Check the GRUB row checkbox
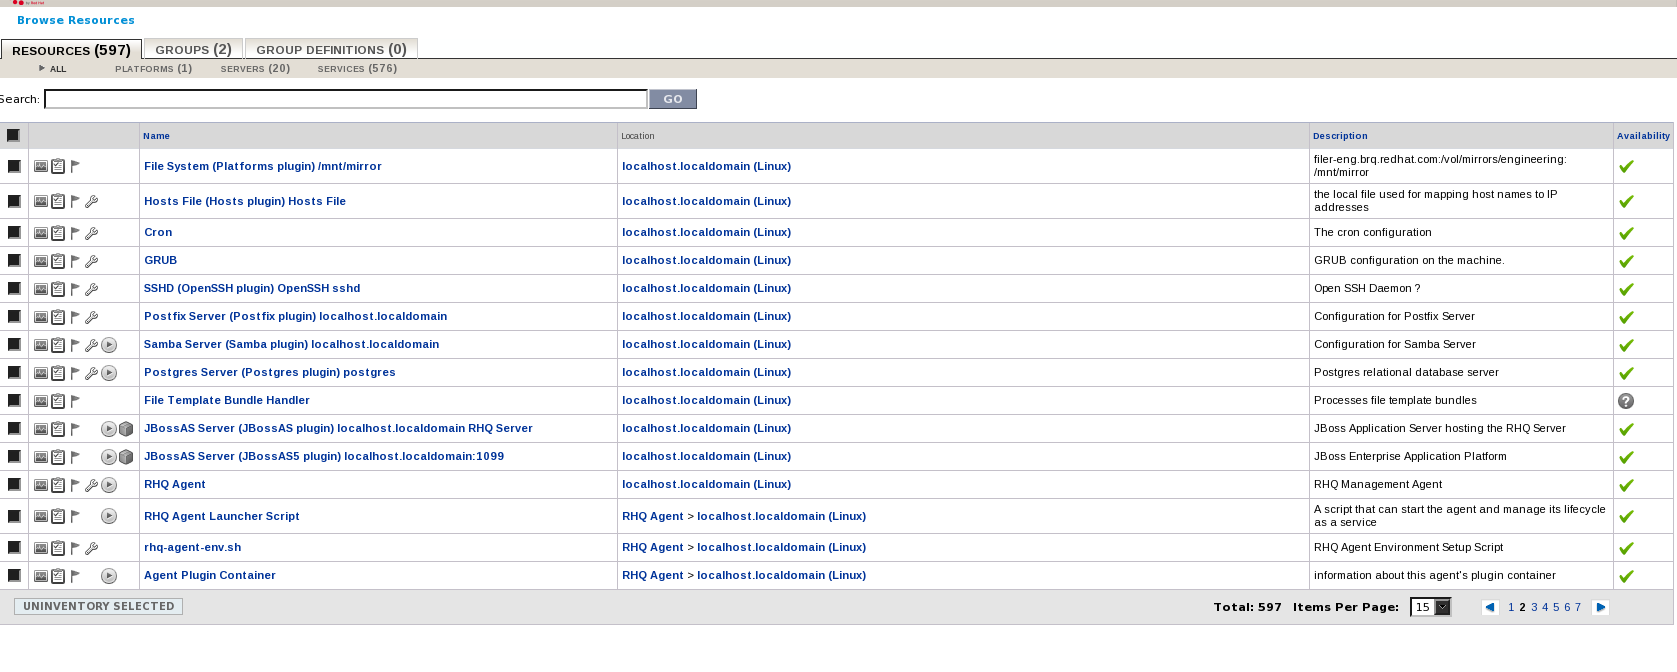The image size is (1677, 672). pos(14,260)
